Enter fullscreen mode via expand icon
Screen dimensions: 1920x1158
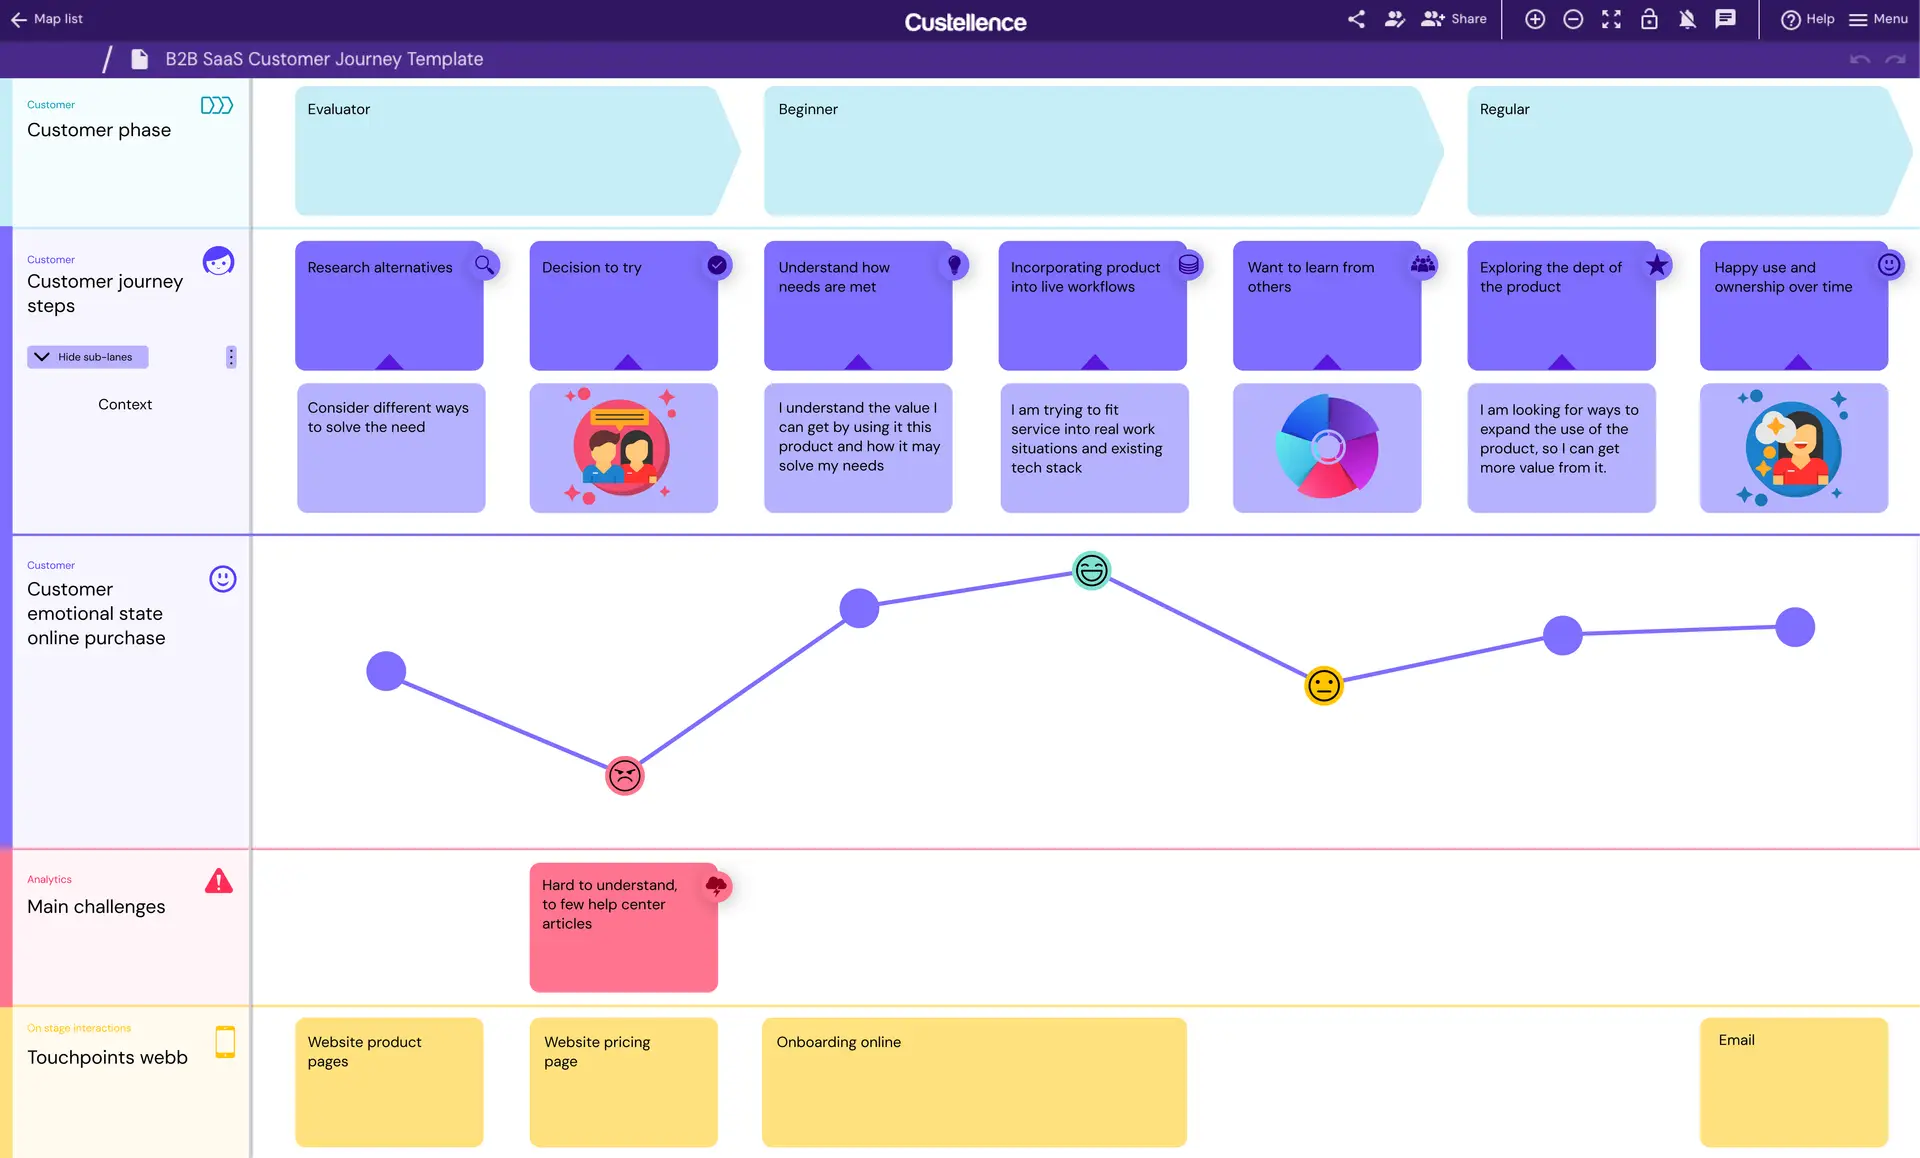click(x=1611, y=19)
